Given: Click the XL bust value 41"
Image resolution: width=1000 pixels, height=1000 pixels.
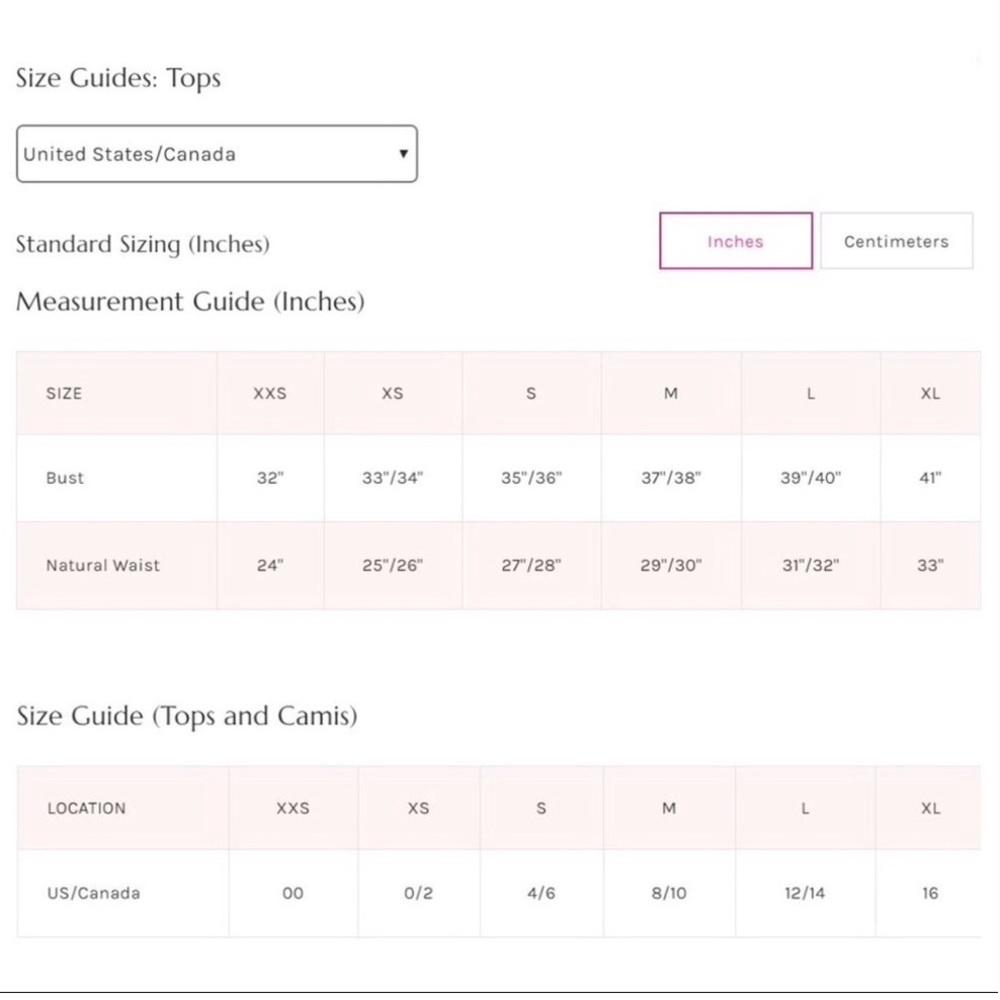Looking at the screenshot, I should pyautogui.click(x=930, y=478).
